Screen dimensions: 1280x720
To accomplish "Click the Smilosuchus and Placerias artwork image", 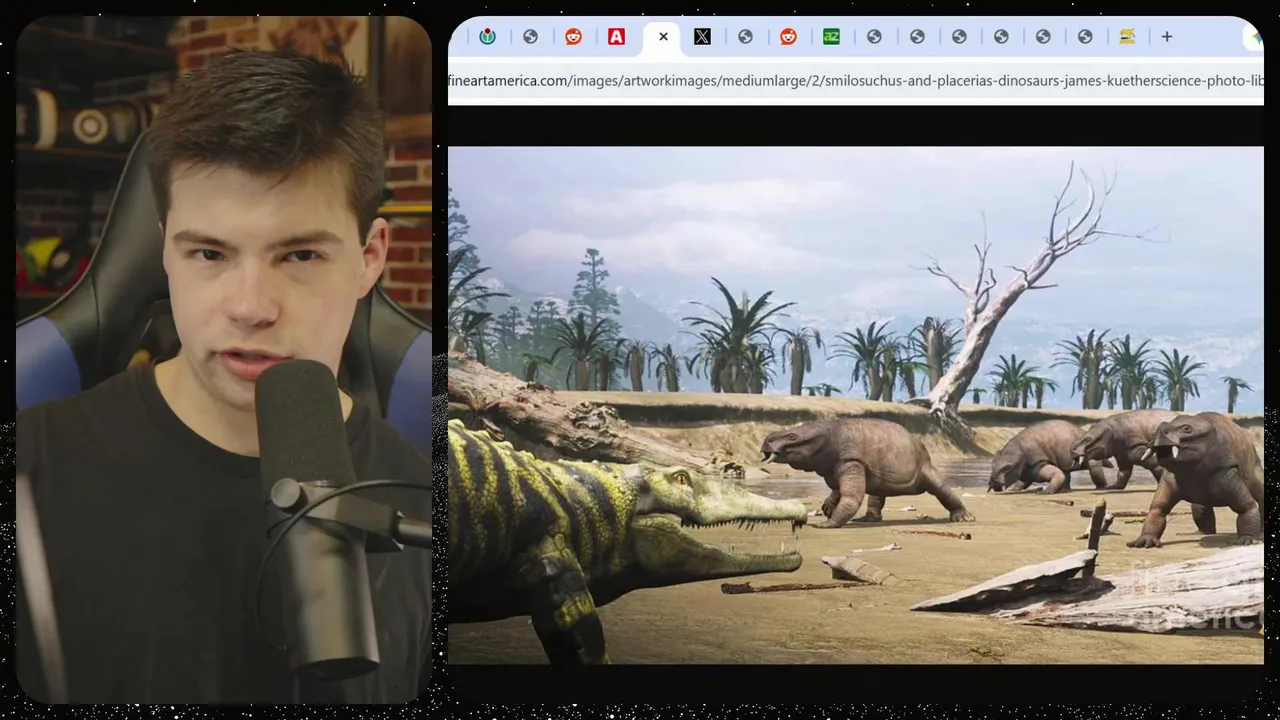I will click(x=856, y=405).
